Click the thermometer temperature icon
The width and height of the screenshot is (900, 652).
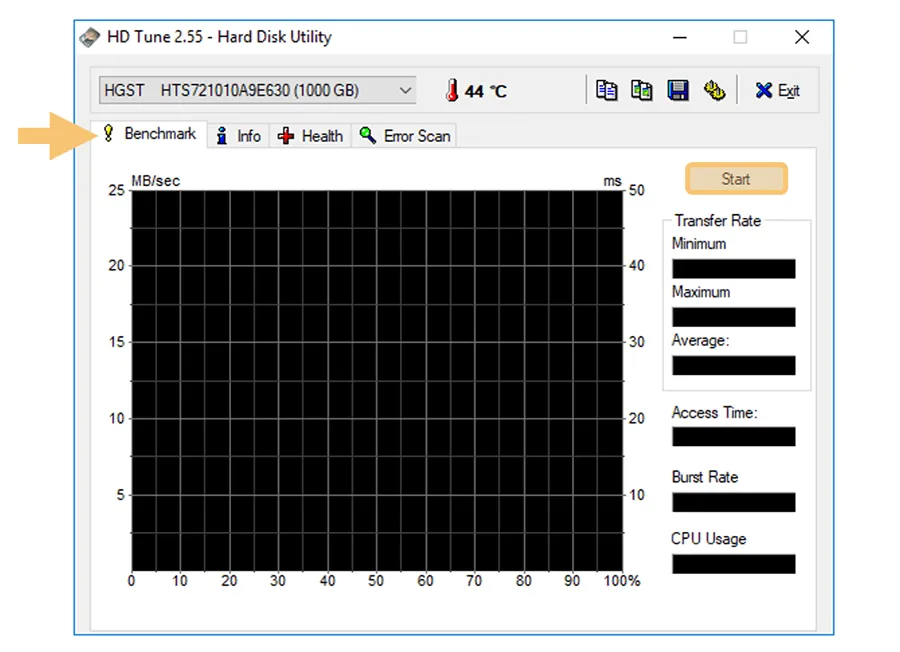pos(452,91)
